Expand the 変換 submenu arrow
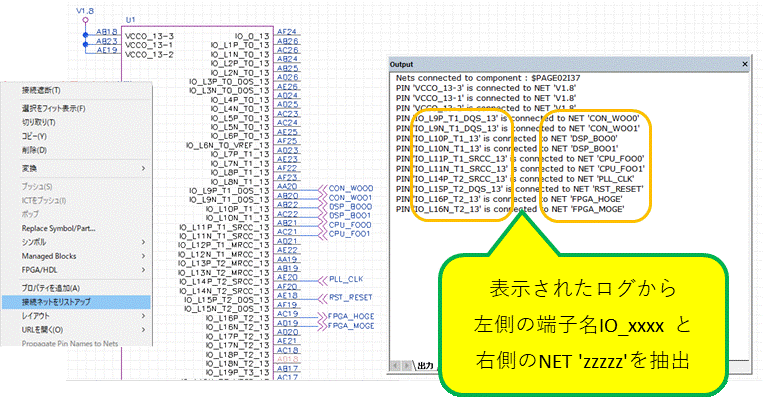This screenshot has height=397, width=763. (143, 168)
